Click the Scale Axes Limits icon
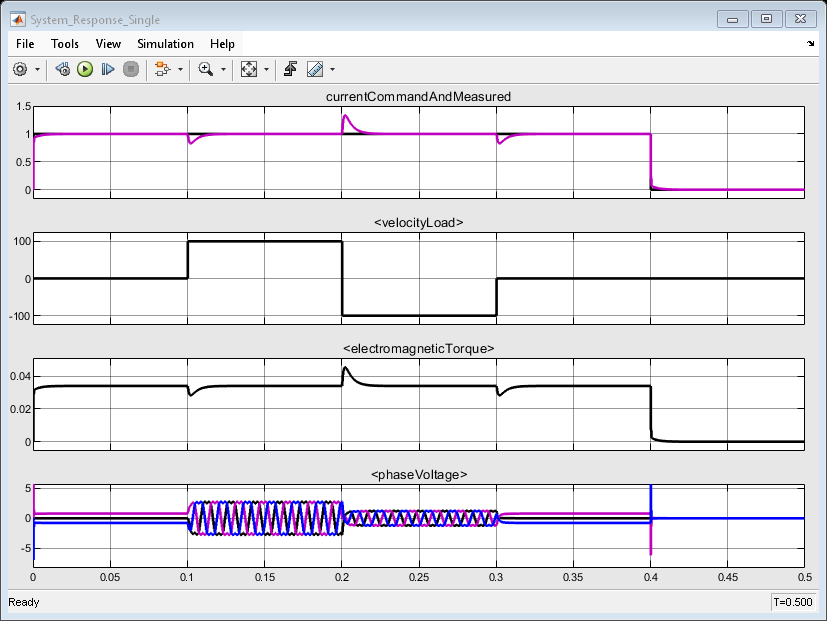This screenshot has width=827, height=621. [x=248, y=69]
